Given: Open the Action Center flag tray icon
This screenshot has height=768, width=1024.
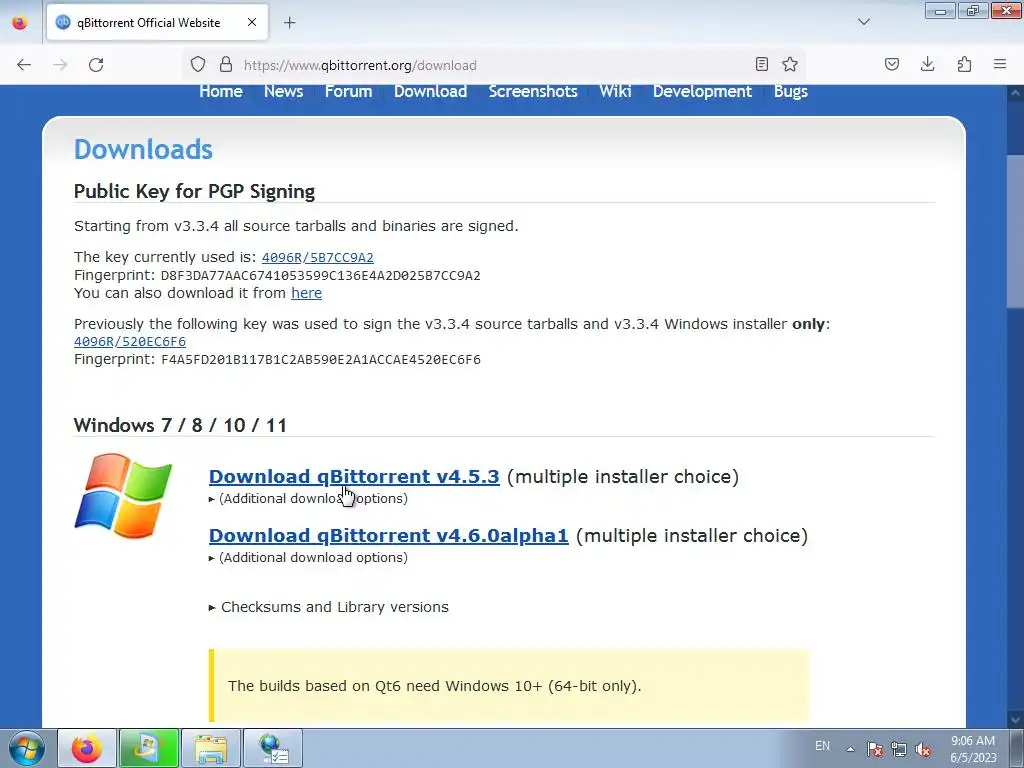Looking at the screenshot, I should (875, 749).
